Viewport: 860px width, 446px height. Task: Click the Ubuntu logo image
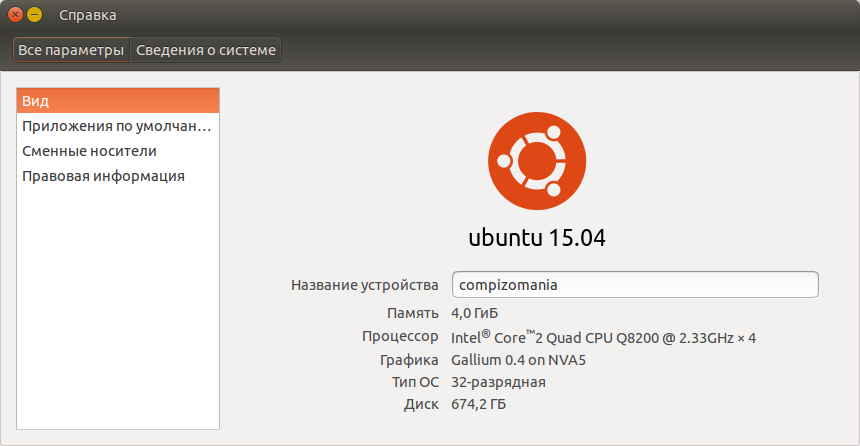pos(537,161)
